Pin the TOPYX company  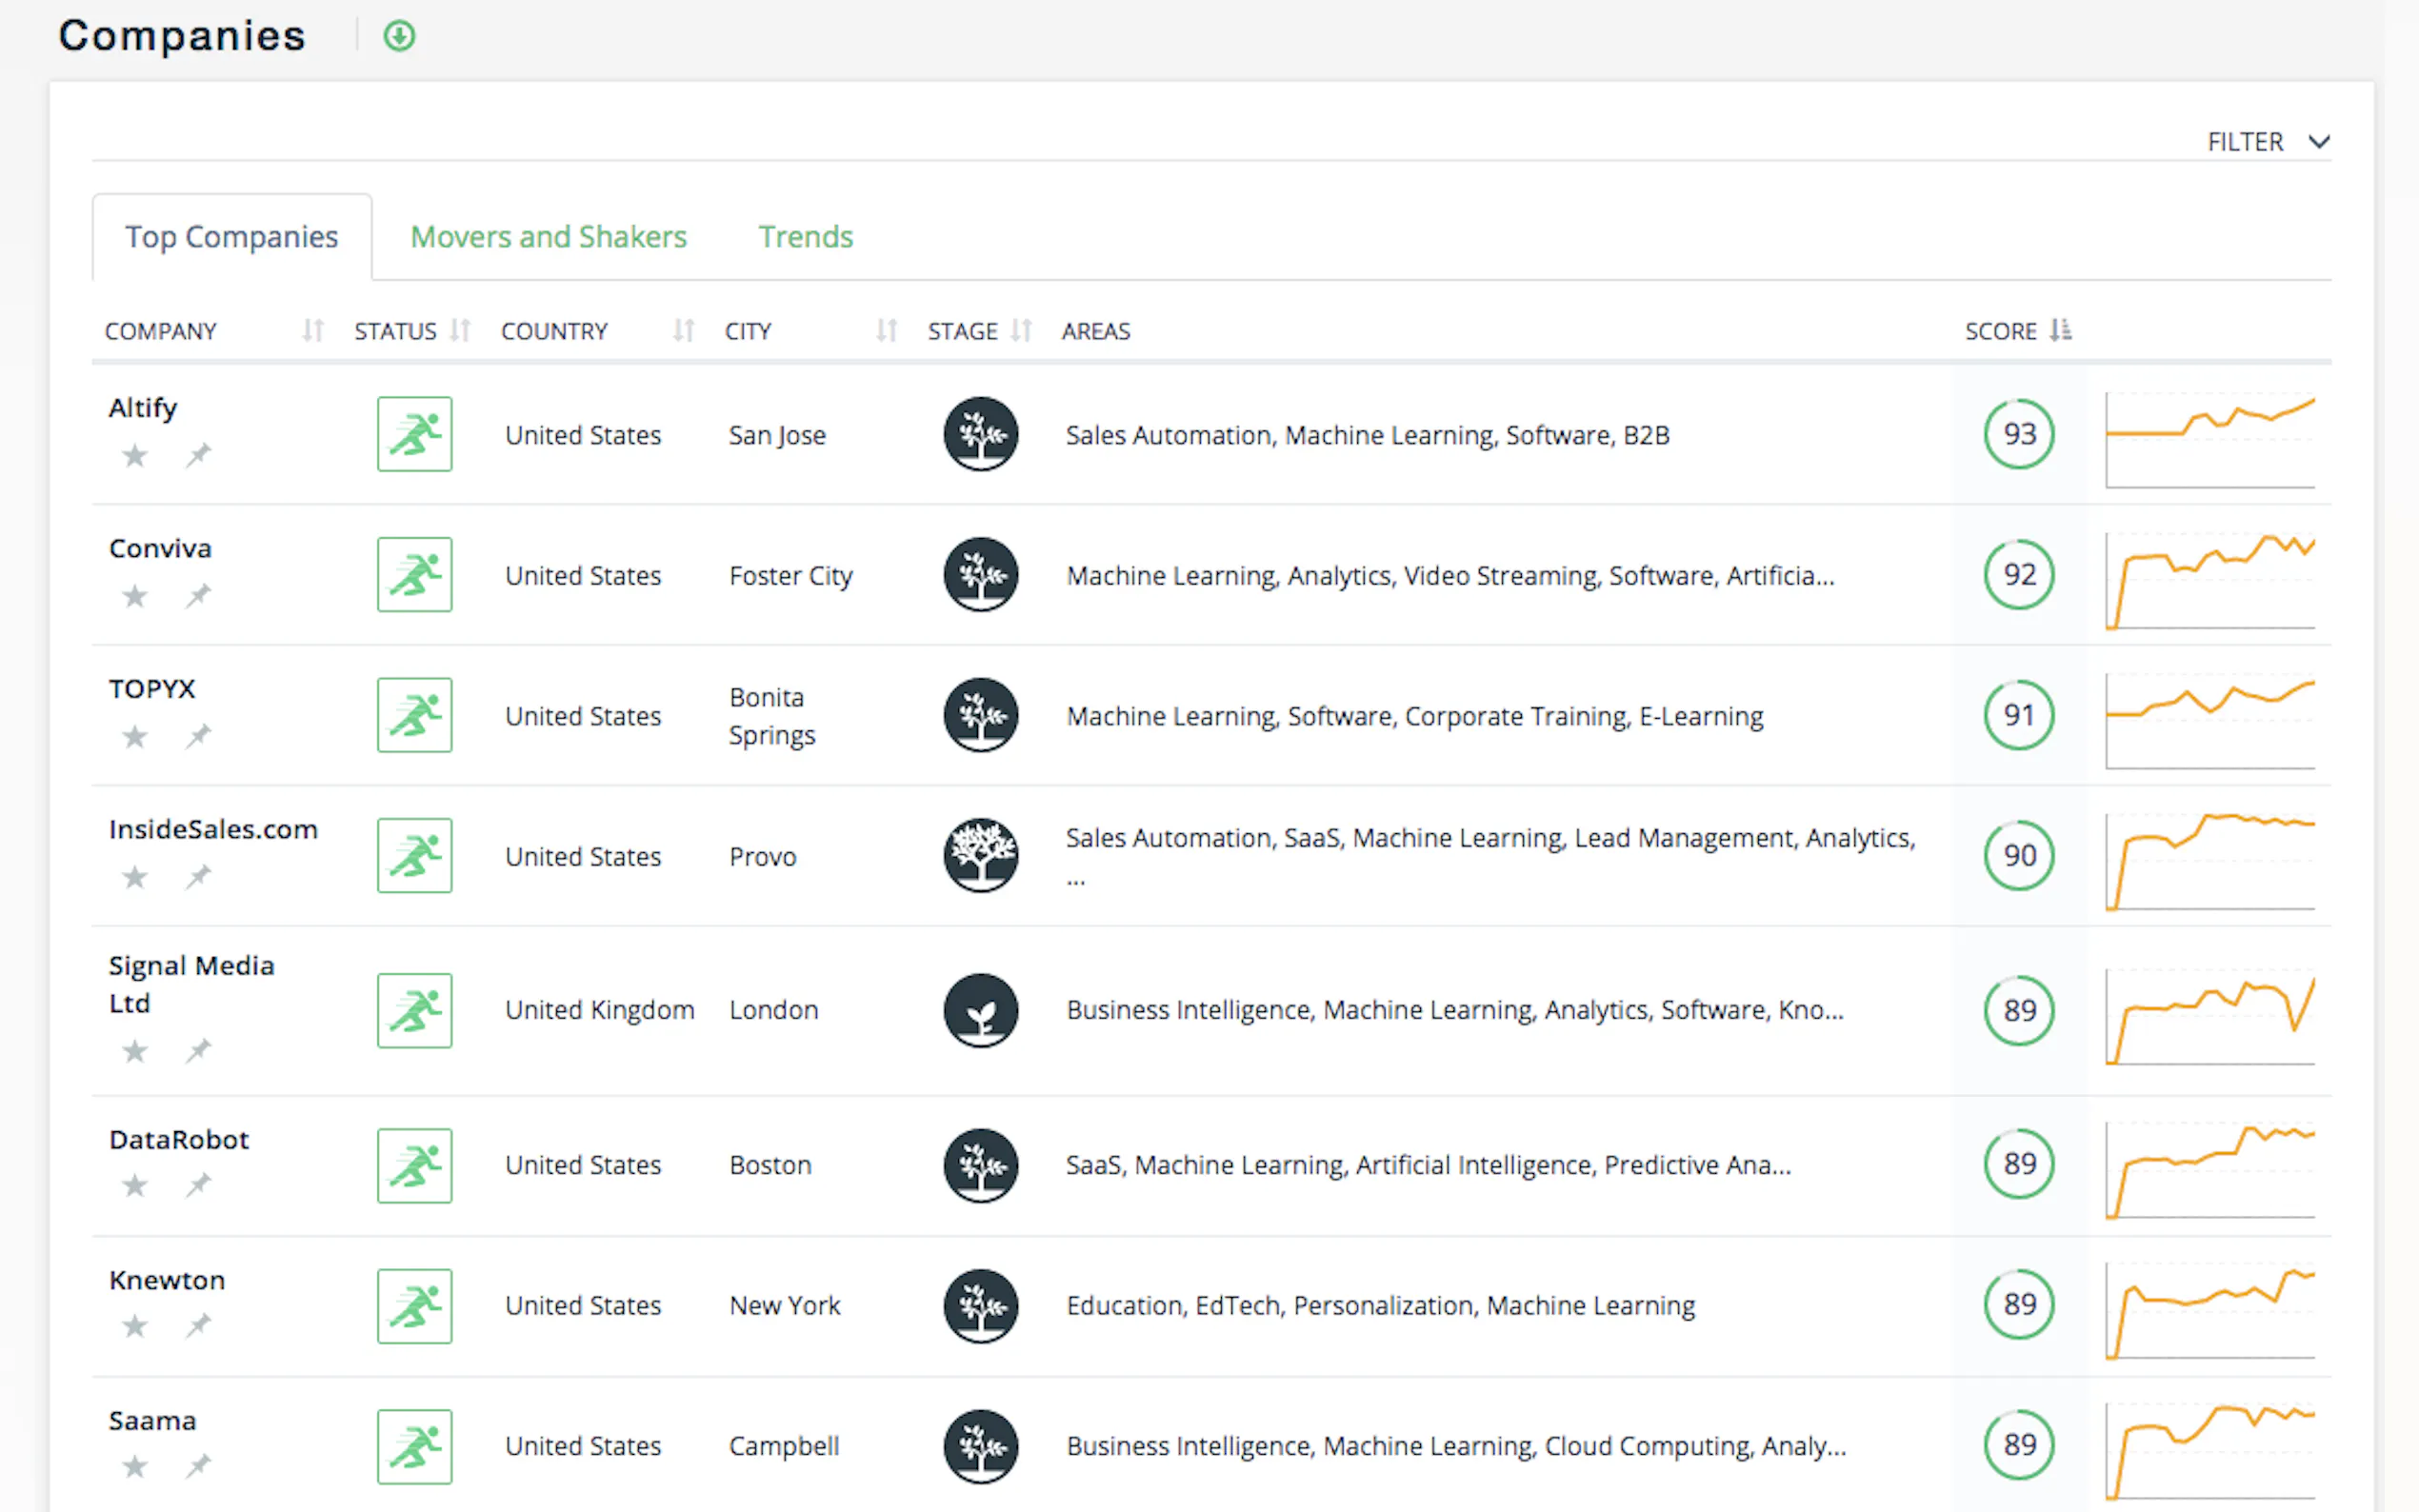198,736
